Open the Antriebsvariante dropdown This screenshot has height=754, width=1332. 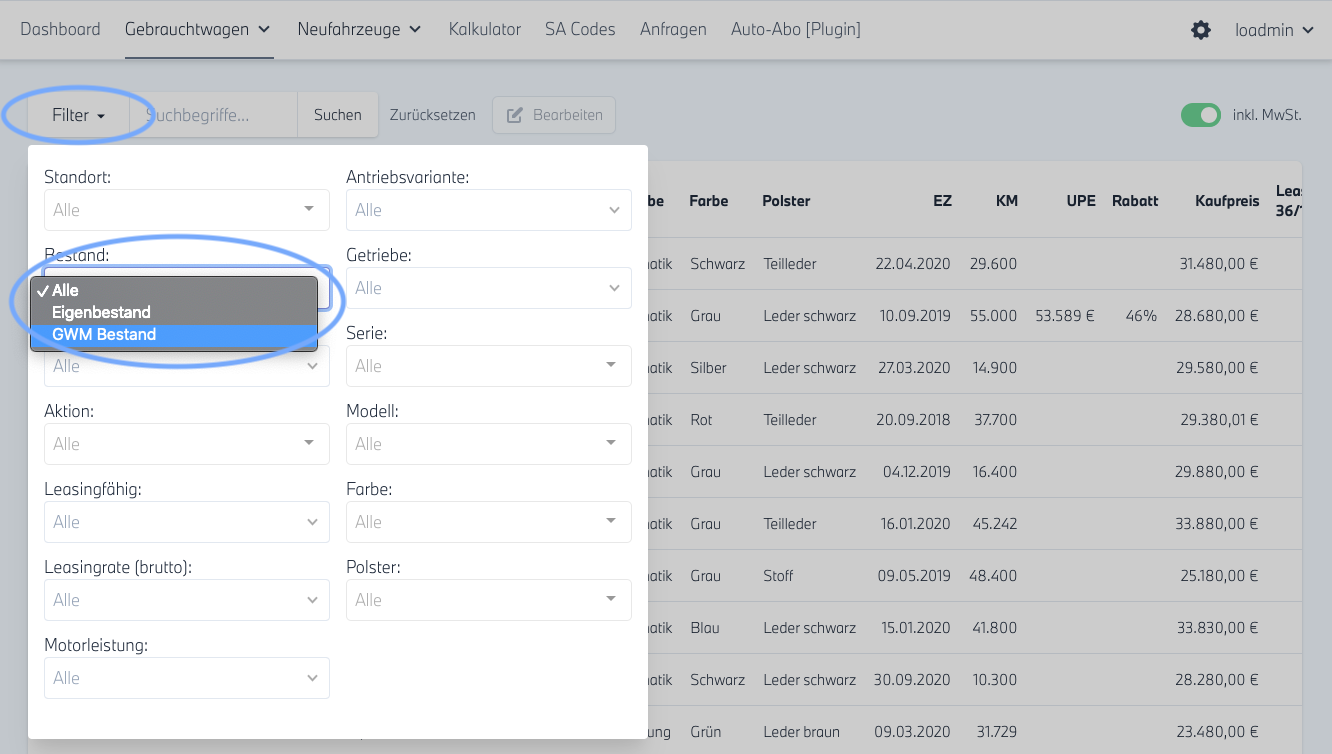488,210
